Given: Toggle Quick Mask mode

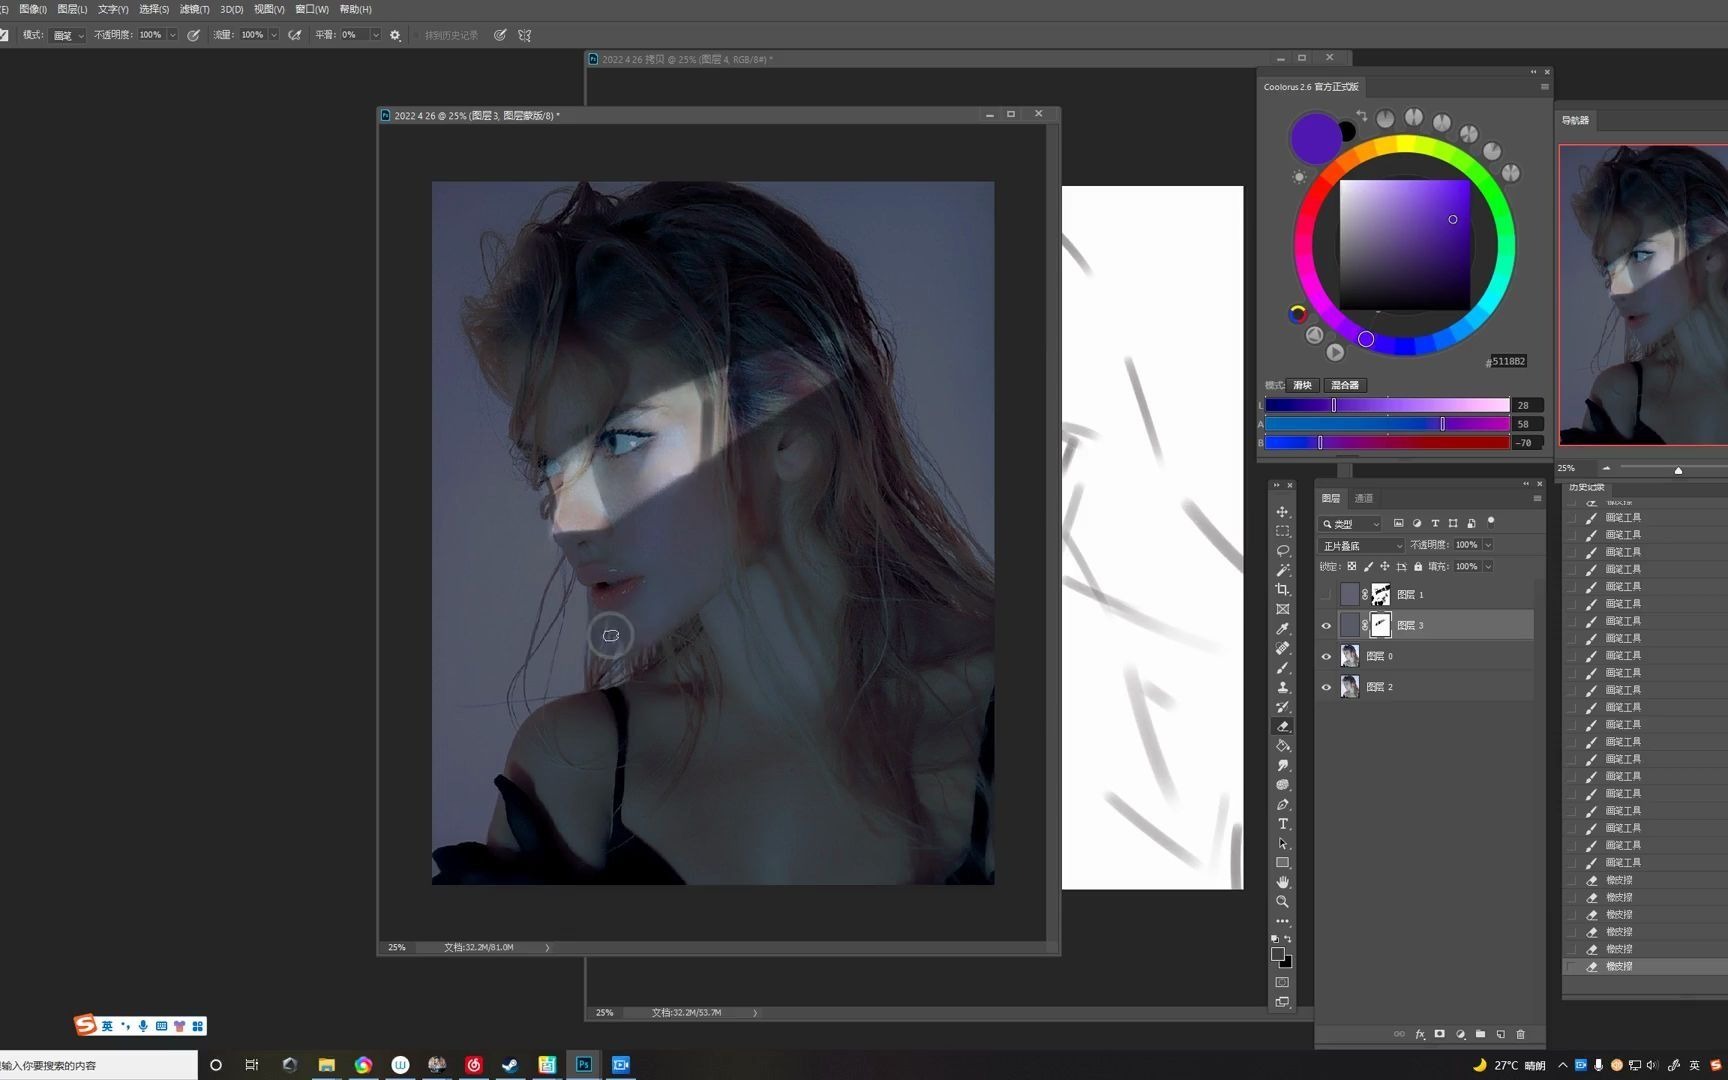Looking at the screenshot, I should [1282, 983].
